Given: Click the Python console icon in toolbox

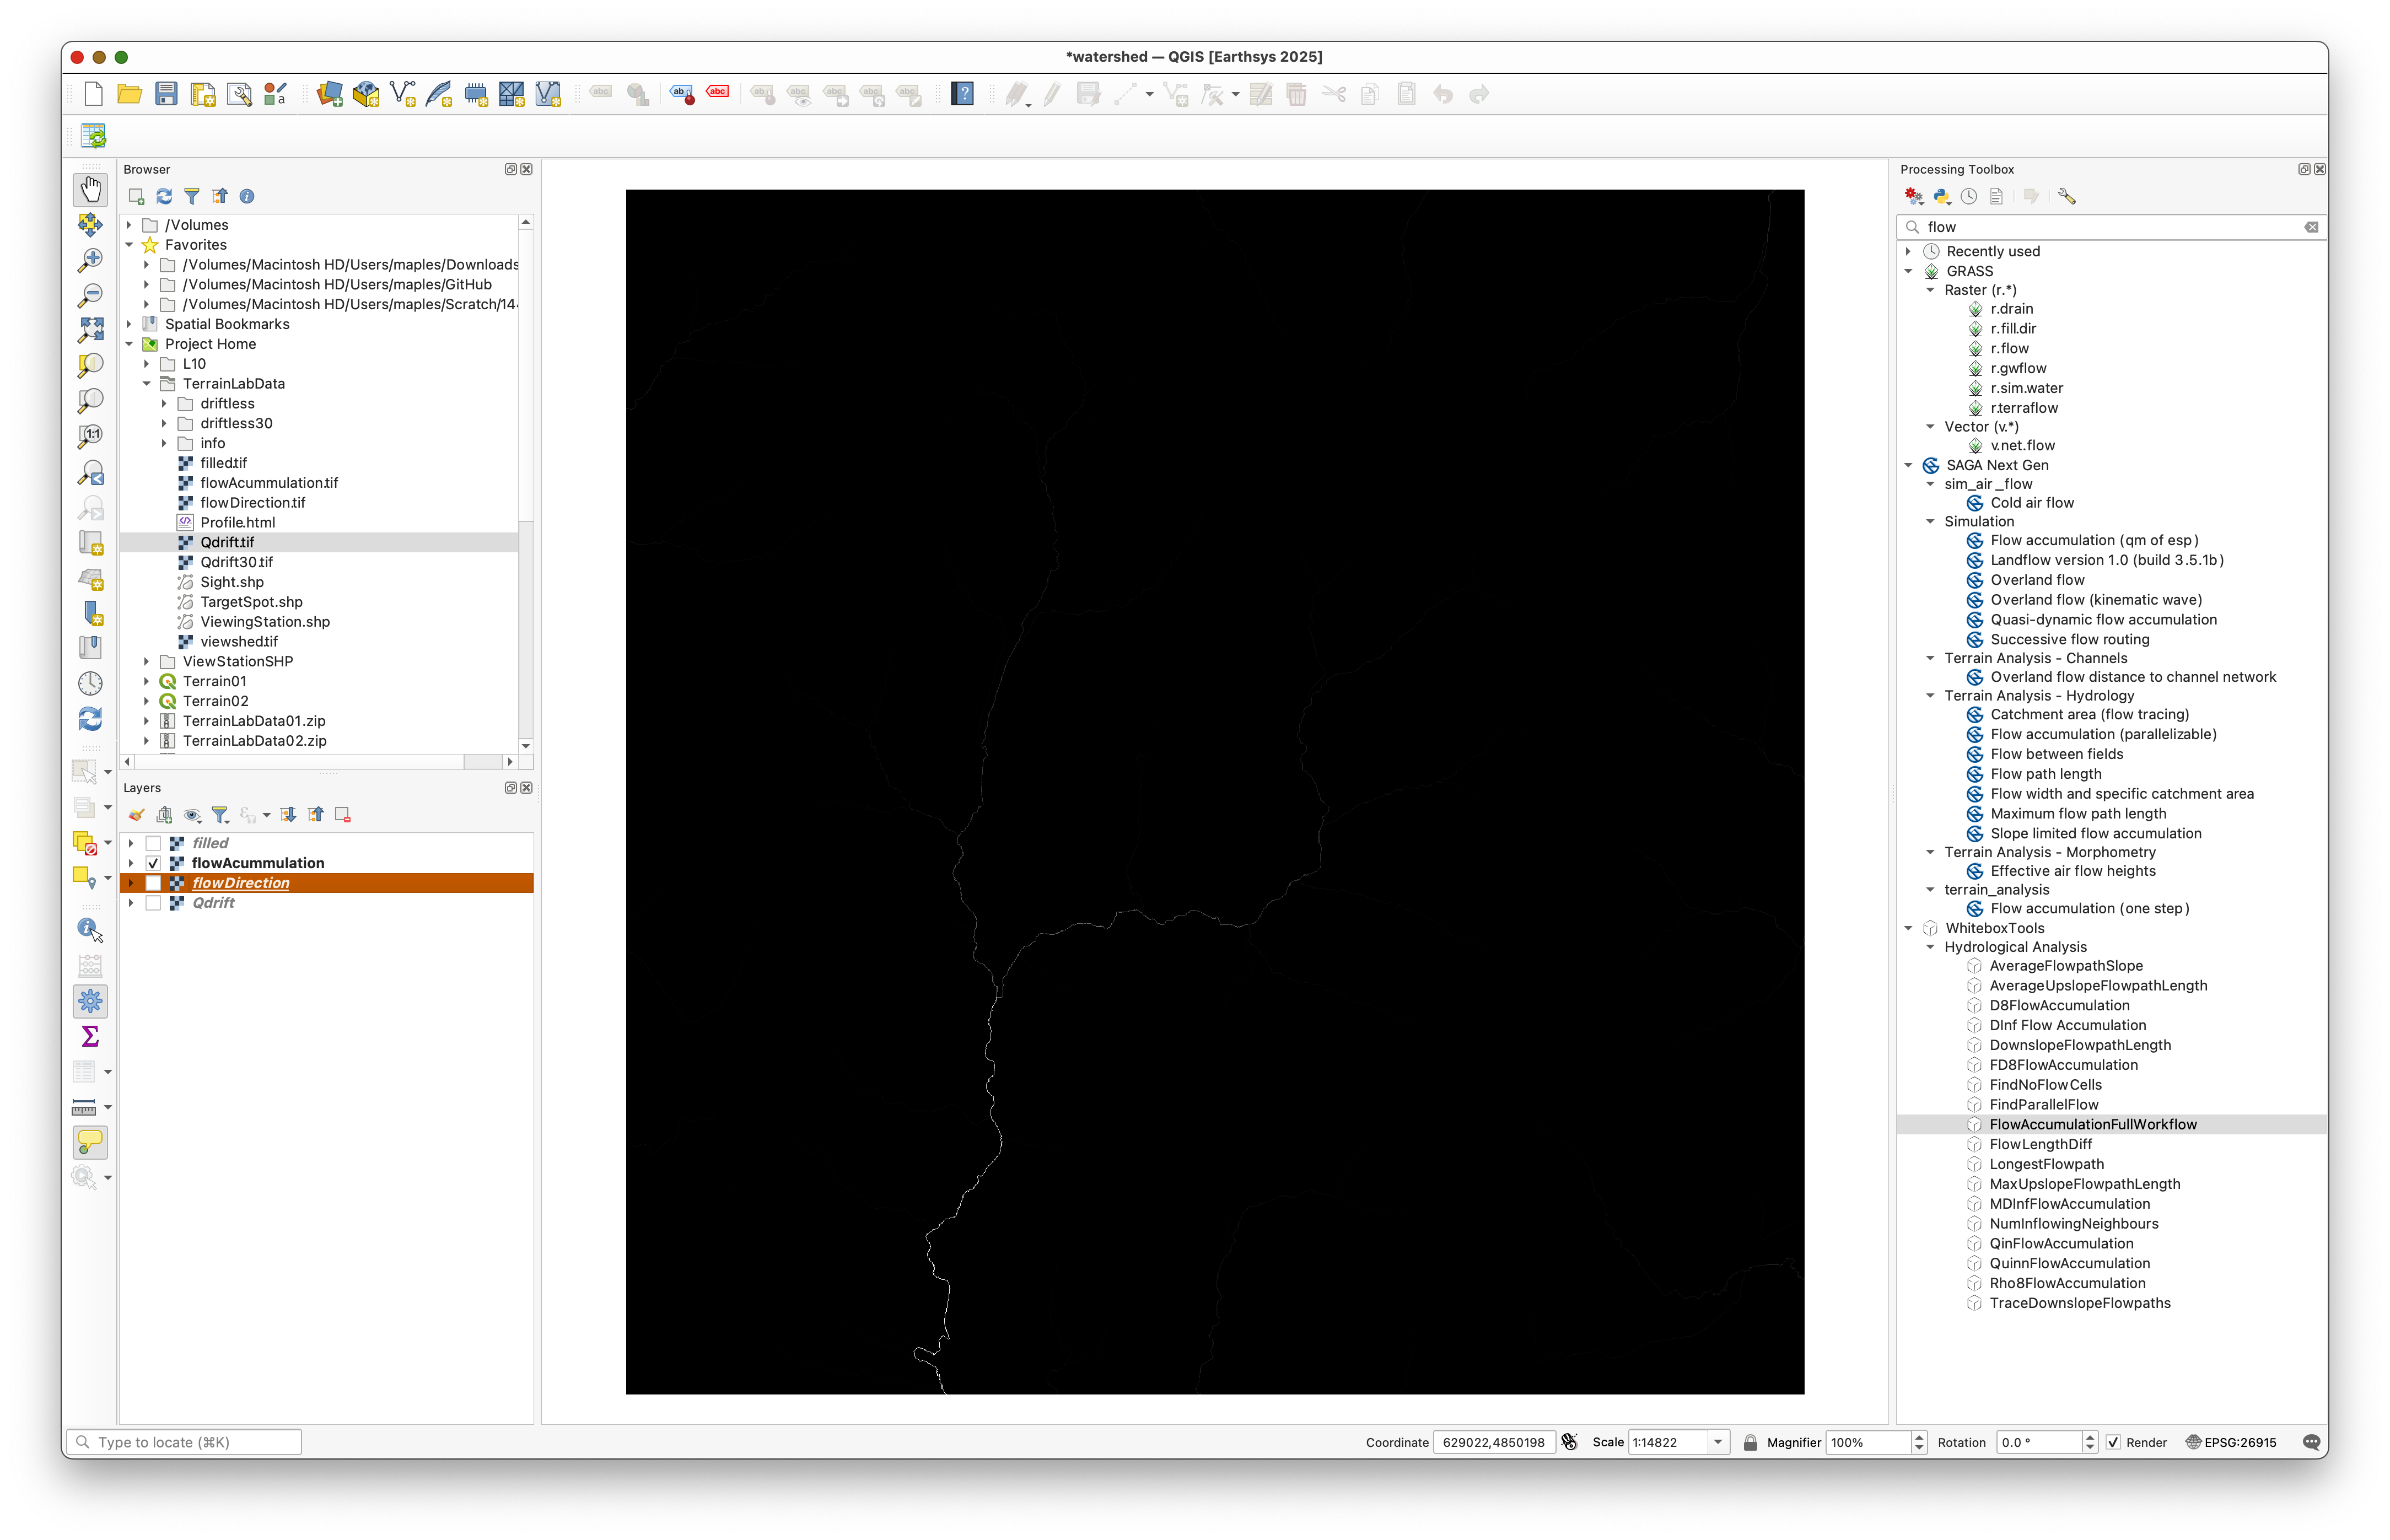Looking at the screenshot, I should (x=1941, y=196).
